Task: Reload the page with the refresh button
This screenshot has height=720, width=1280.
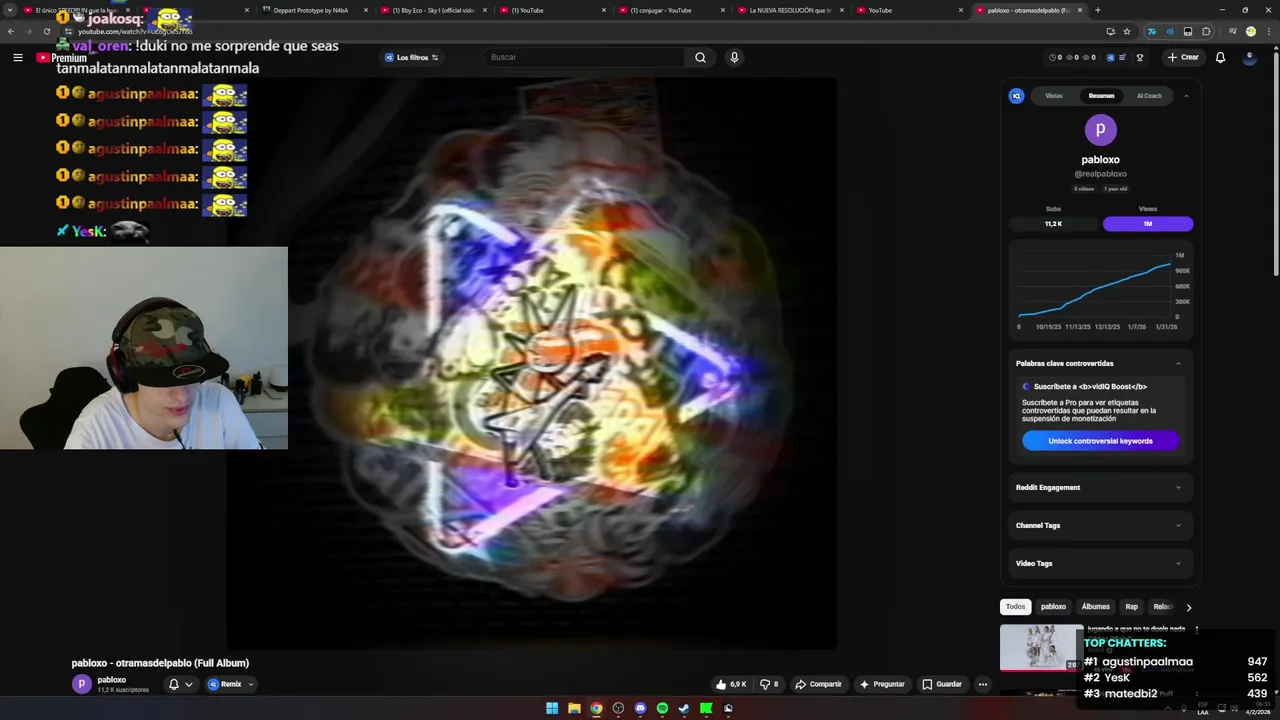Action: 46,31
